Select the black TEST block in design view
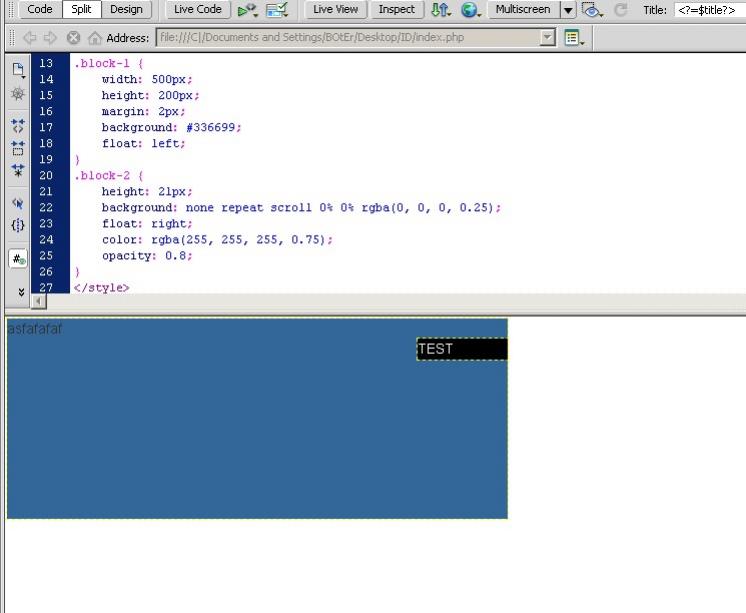 [x=462, y=349]
